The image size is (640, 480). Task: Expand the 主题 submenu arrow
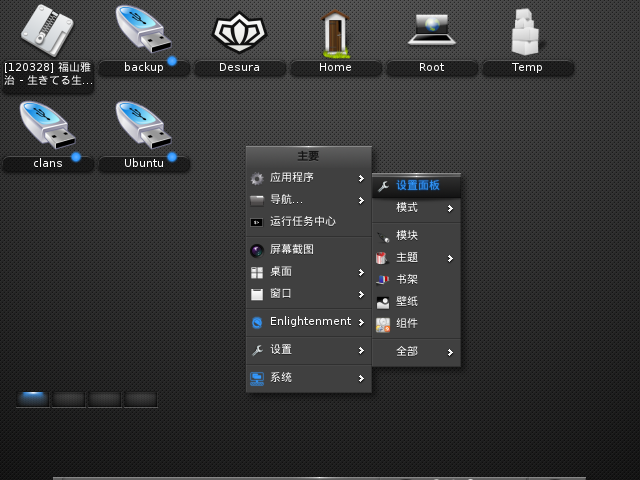coord(450,258)
